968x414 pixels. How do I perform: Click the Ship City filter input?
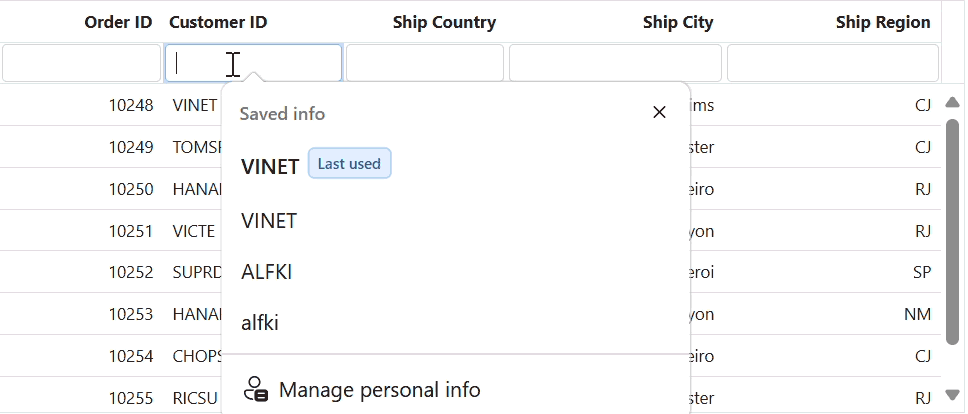pyautogui.click(x=614, y=63)
